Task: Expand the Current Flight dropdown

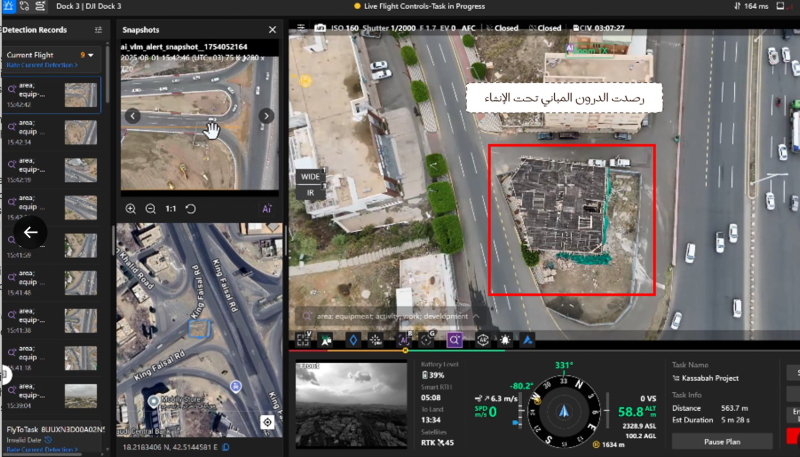Action: tap(91, 55)
